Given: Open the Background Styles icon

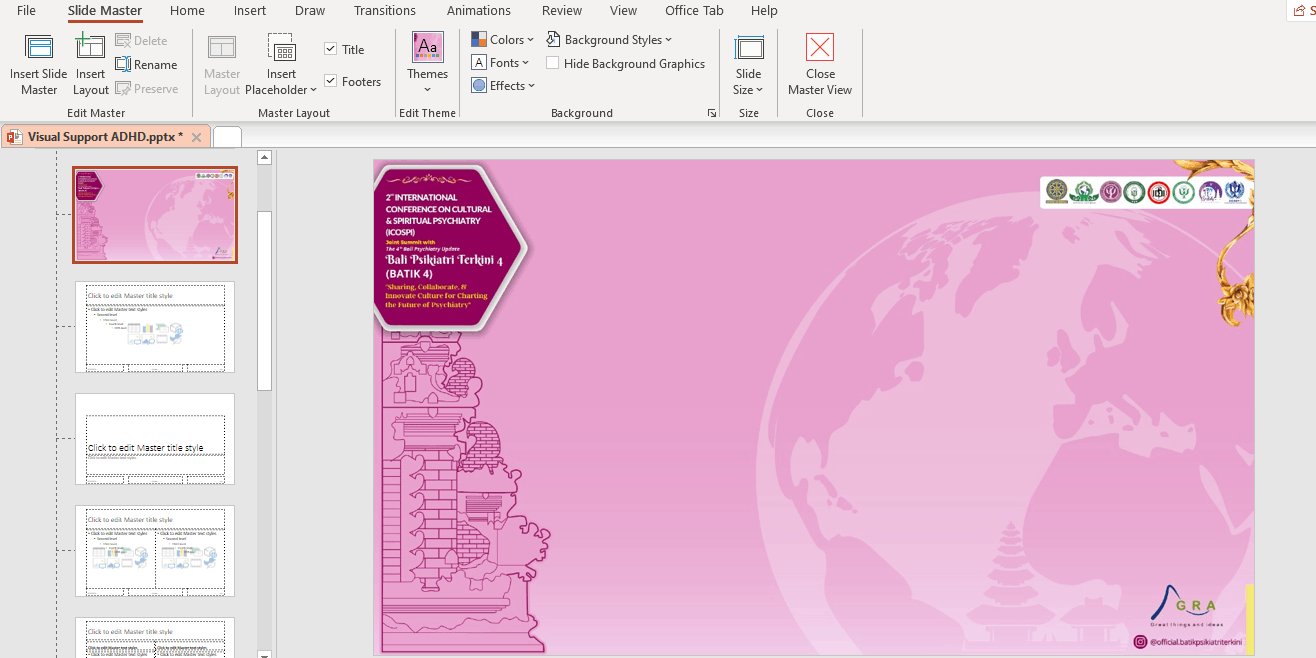Looking at the screenshot, I should pos(553,40).
